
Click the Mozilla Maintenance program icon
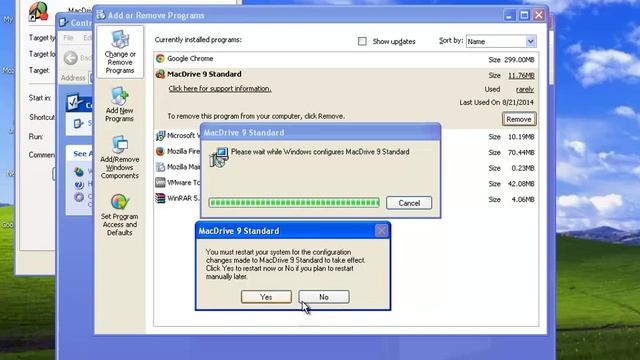pyautogui.click(x=160, y=167)
